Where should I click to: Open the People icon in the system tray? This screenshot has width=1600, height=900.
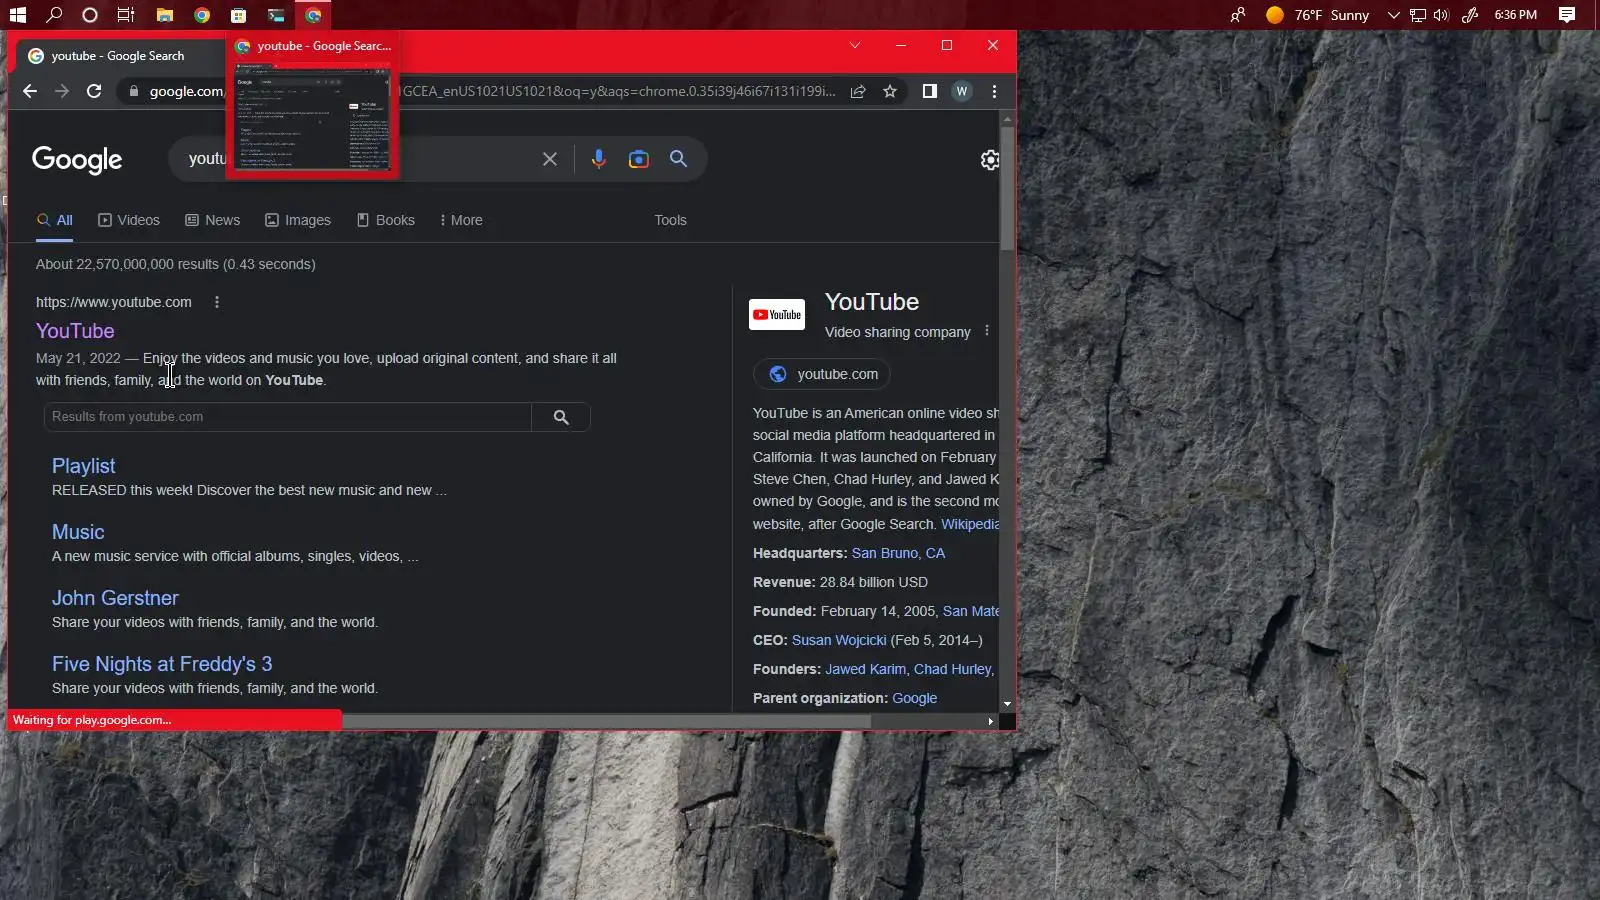(1238, 15)
